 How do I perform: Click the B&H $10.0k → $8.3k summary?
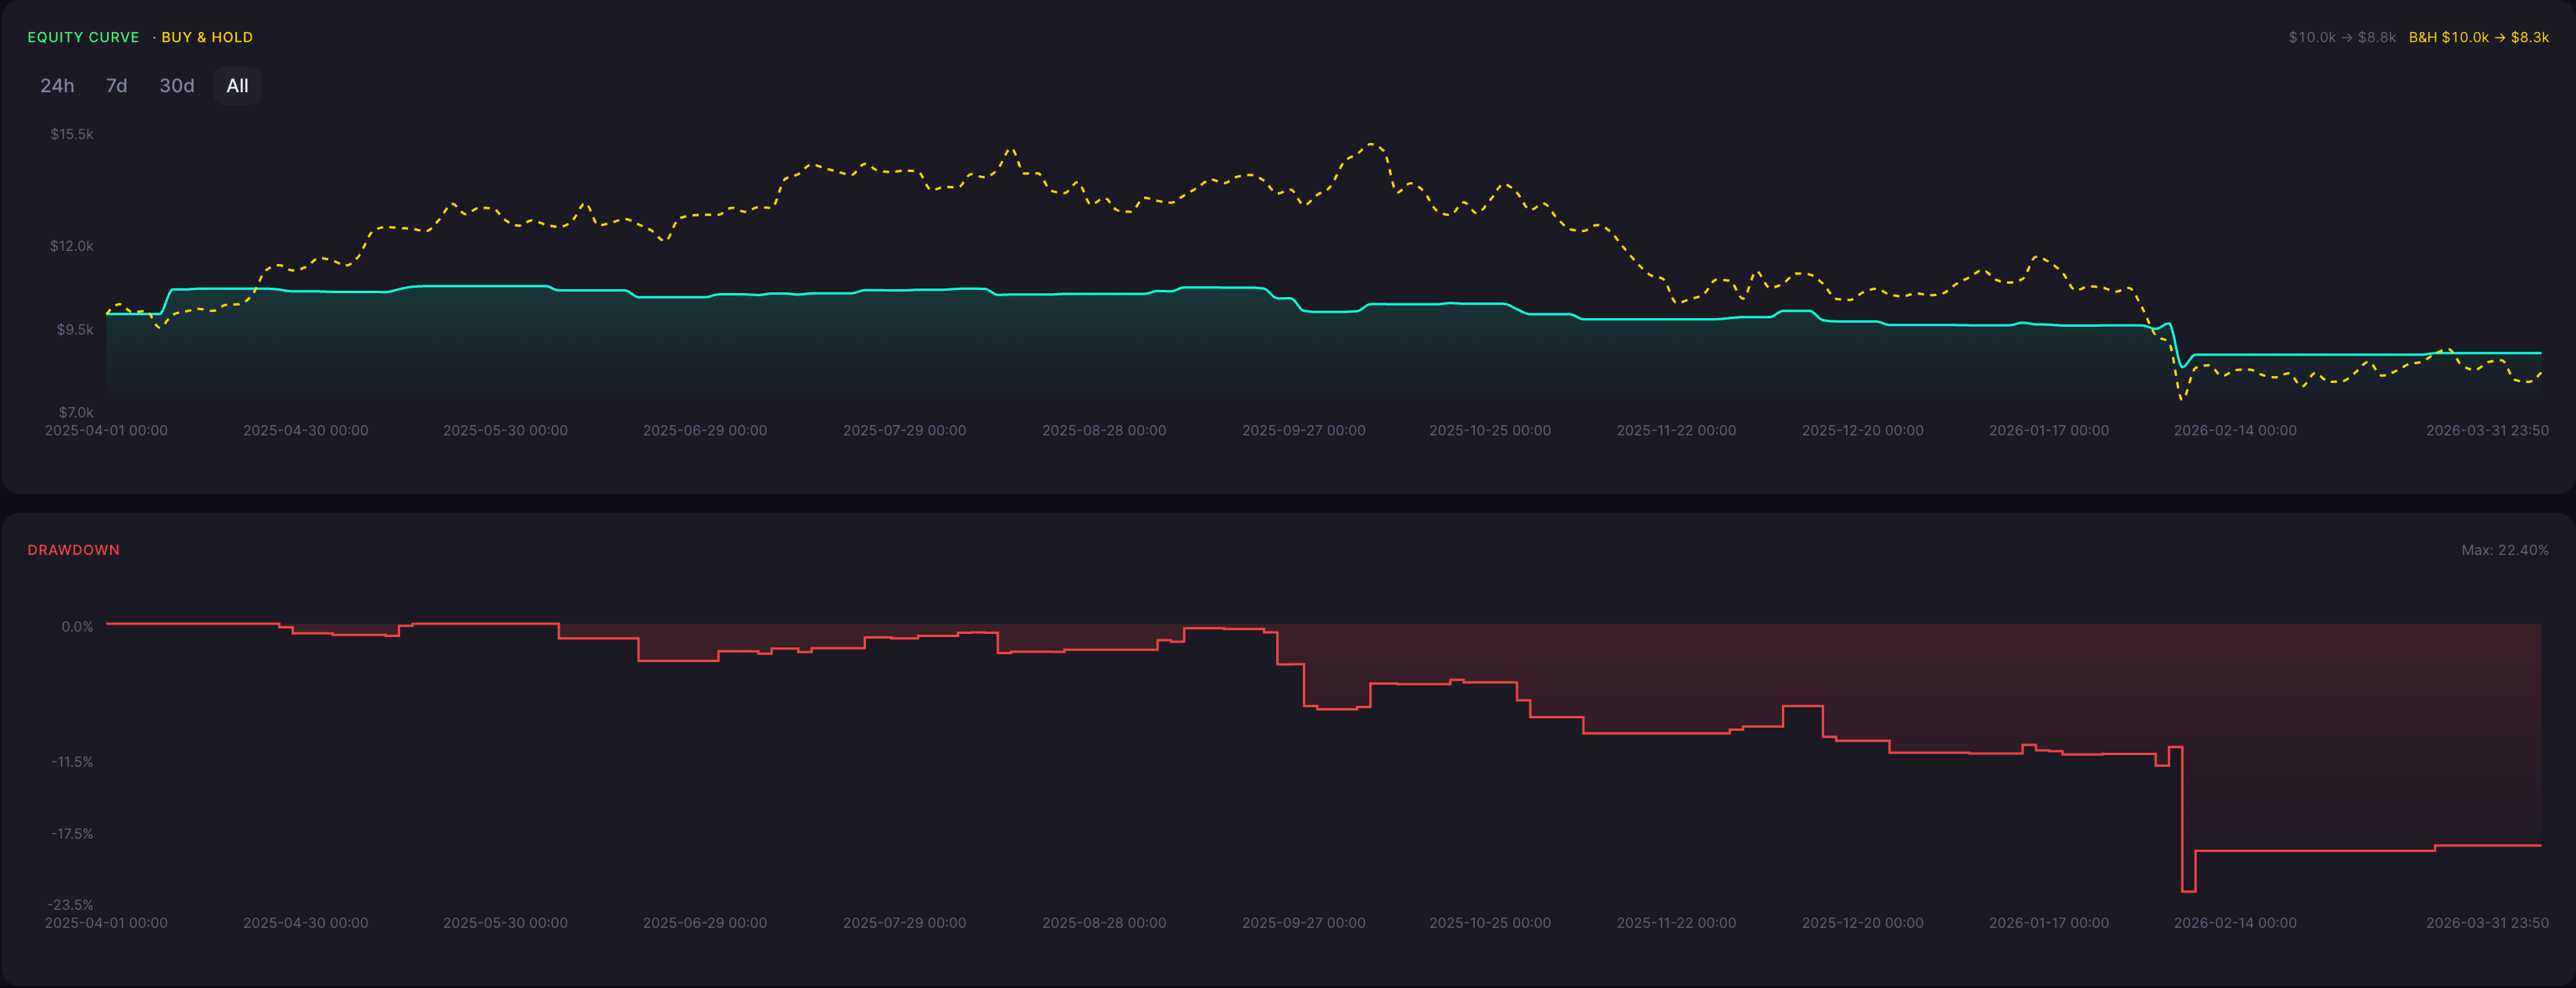click(x=2478, y=37)
